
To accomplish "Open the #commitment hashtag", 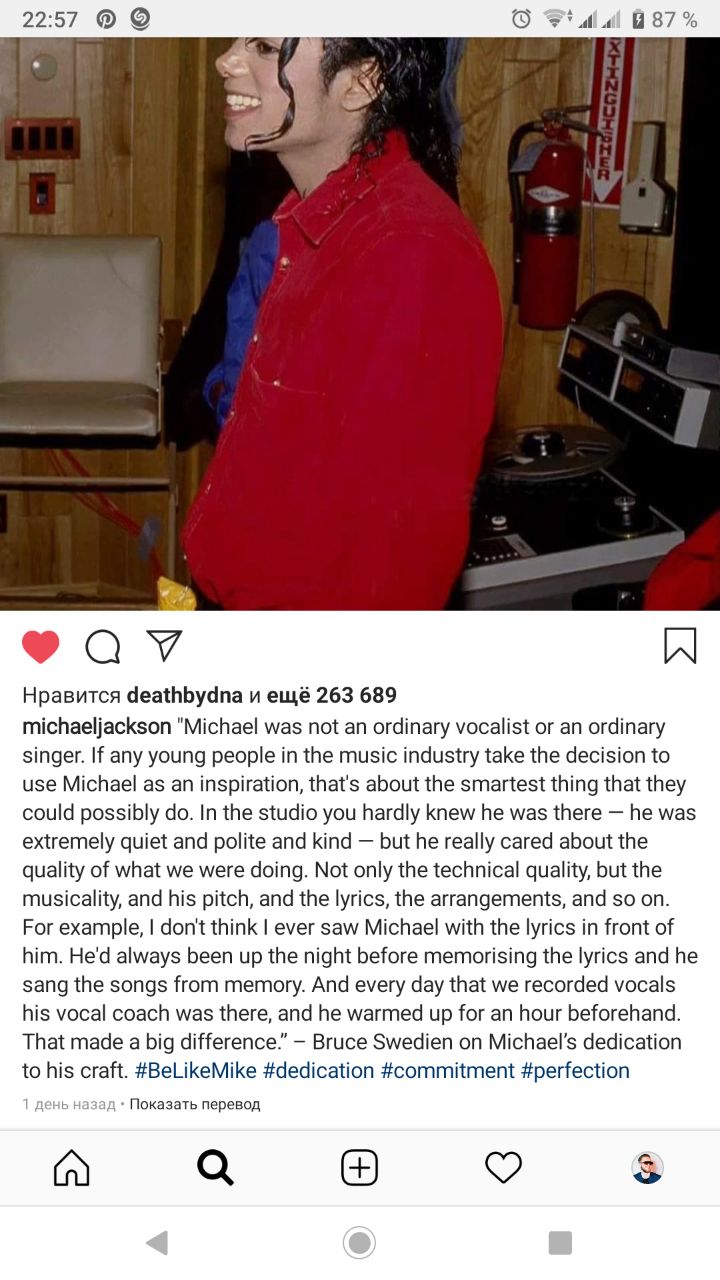I will 448,1070.
